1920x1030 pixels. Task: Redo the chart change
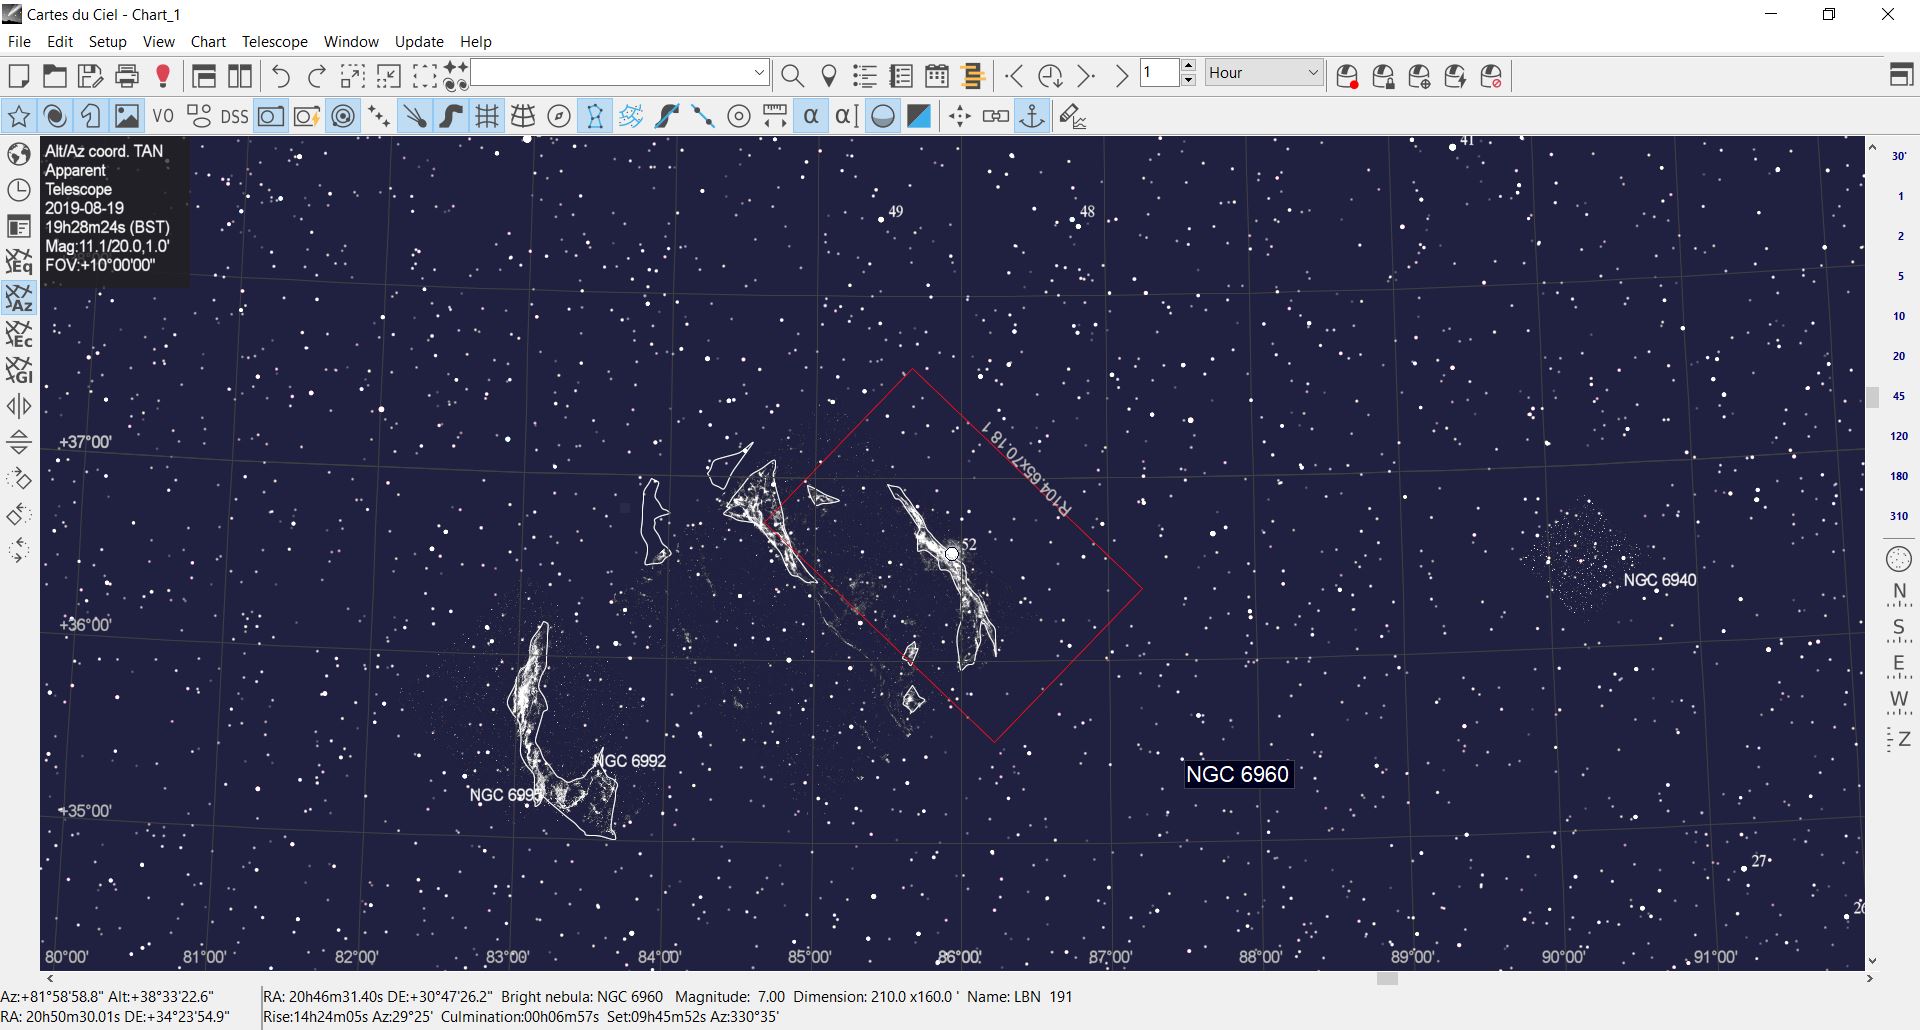317,76
